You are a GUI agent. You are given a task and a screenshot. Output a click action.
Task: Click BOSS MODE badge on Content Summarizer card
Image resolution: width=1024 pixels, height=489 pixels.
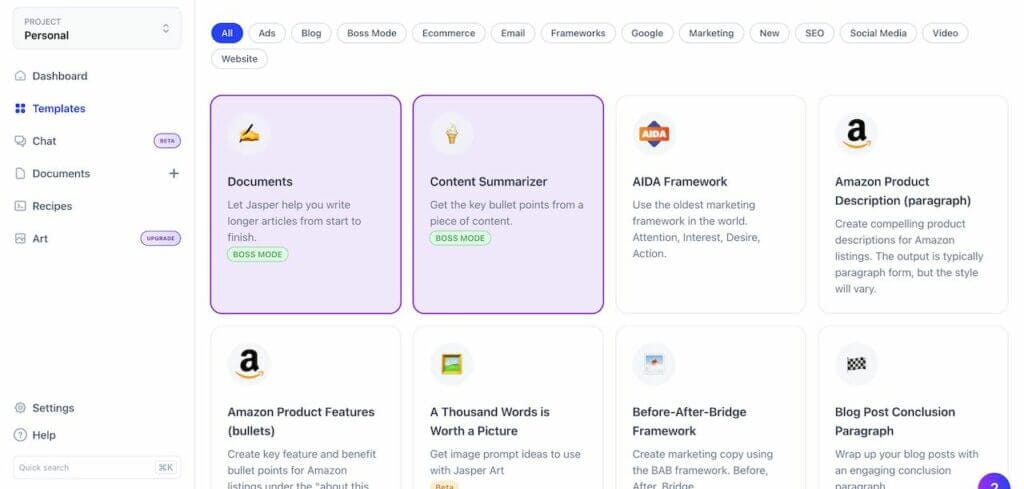click(460, 238)
